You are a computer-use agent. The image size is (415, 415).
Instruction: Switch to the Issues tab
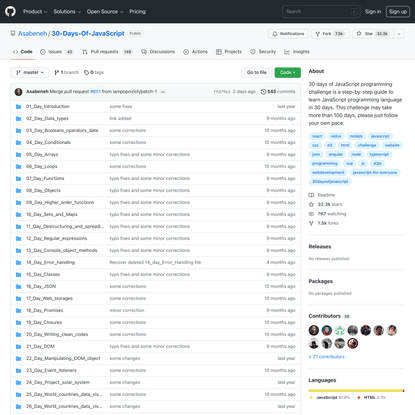click(x=57, y=52)
